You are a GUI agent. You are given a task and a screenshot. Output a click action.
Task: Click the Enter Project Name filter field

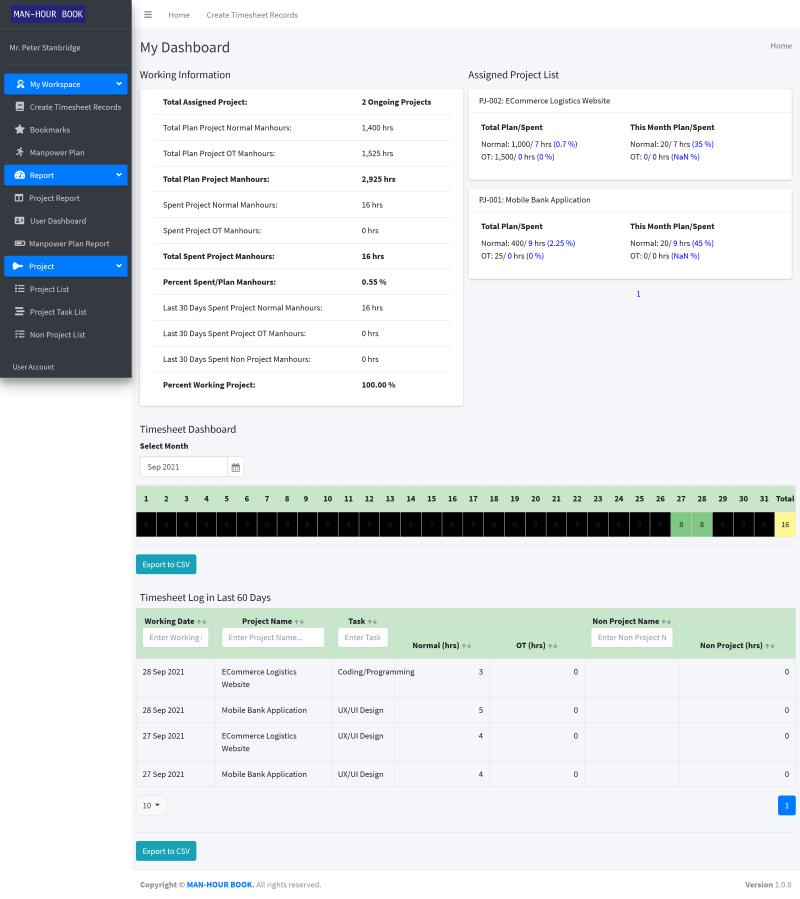tap(273, 637)
